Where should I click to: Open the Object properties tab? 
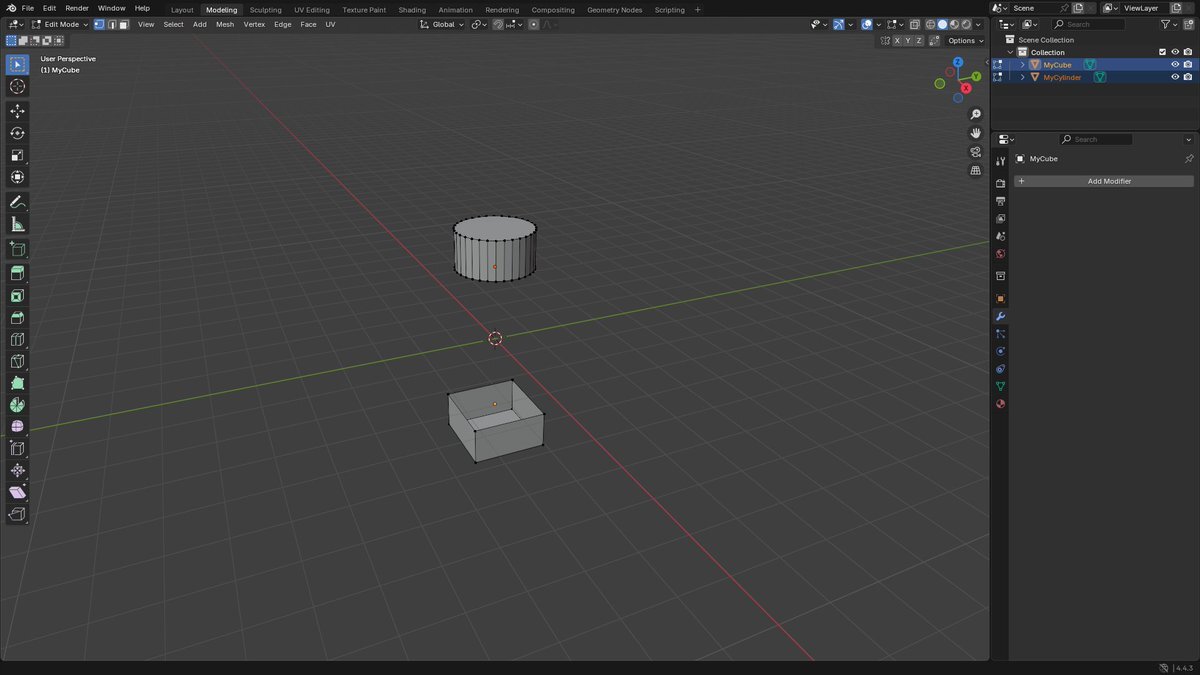click(1000, 298)
